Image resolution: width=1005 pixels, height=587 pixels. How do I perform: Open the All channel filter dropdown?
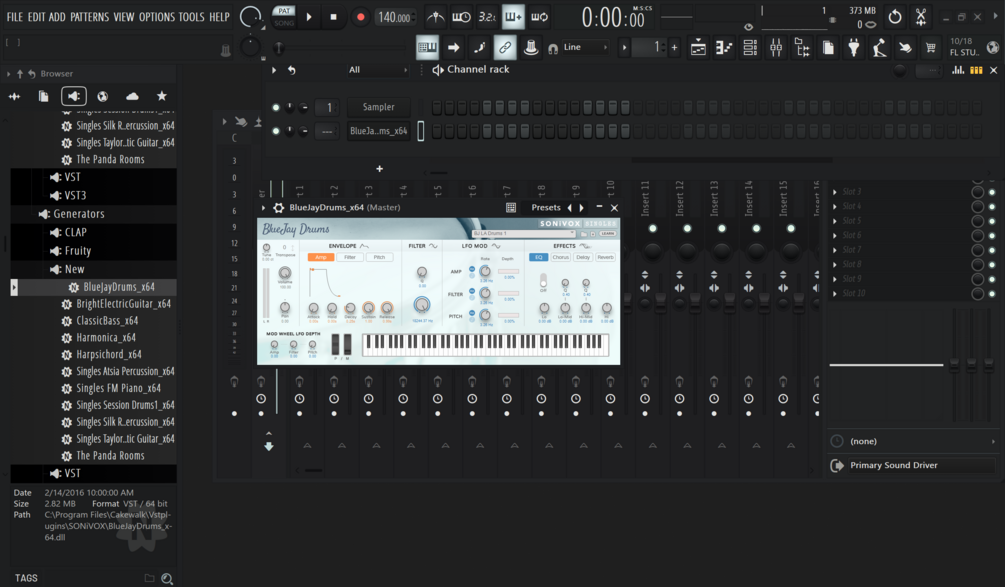click(378, 70)
